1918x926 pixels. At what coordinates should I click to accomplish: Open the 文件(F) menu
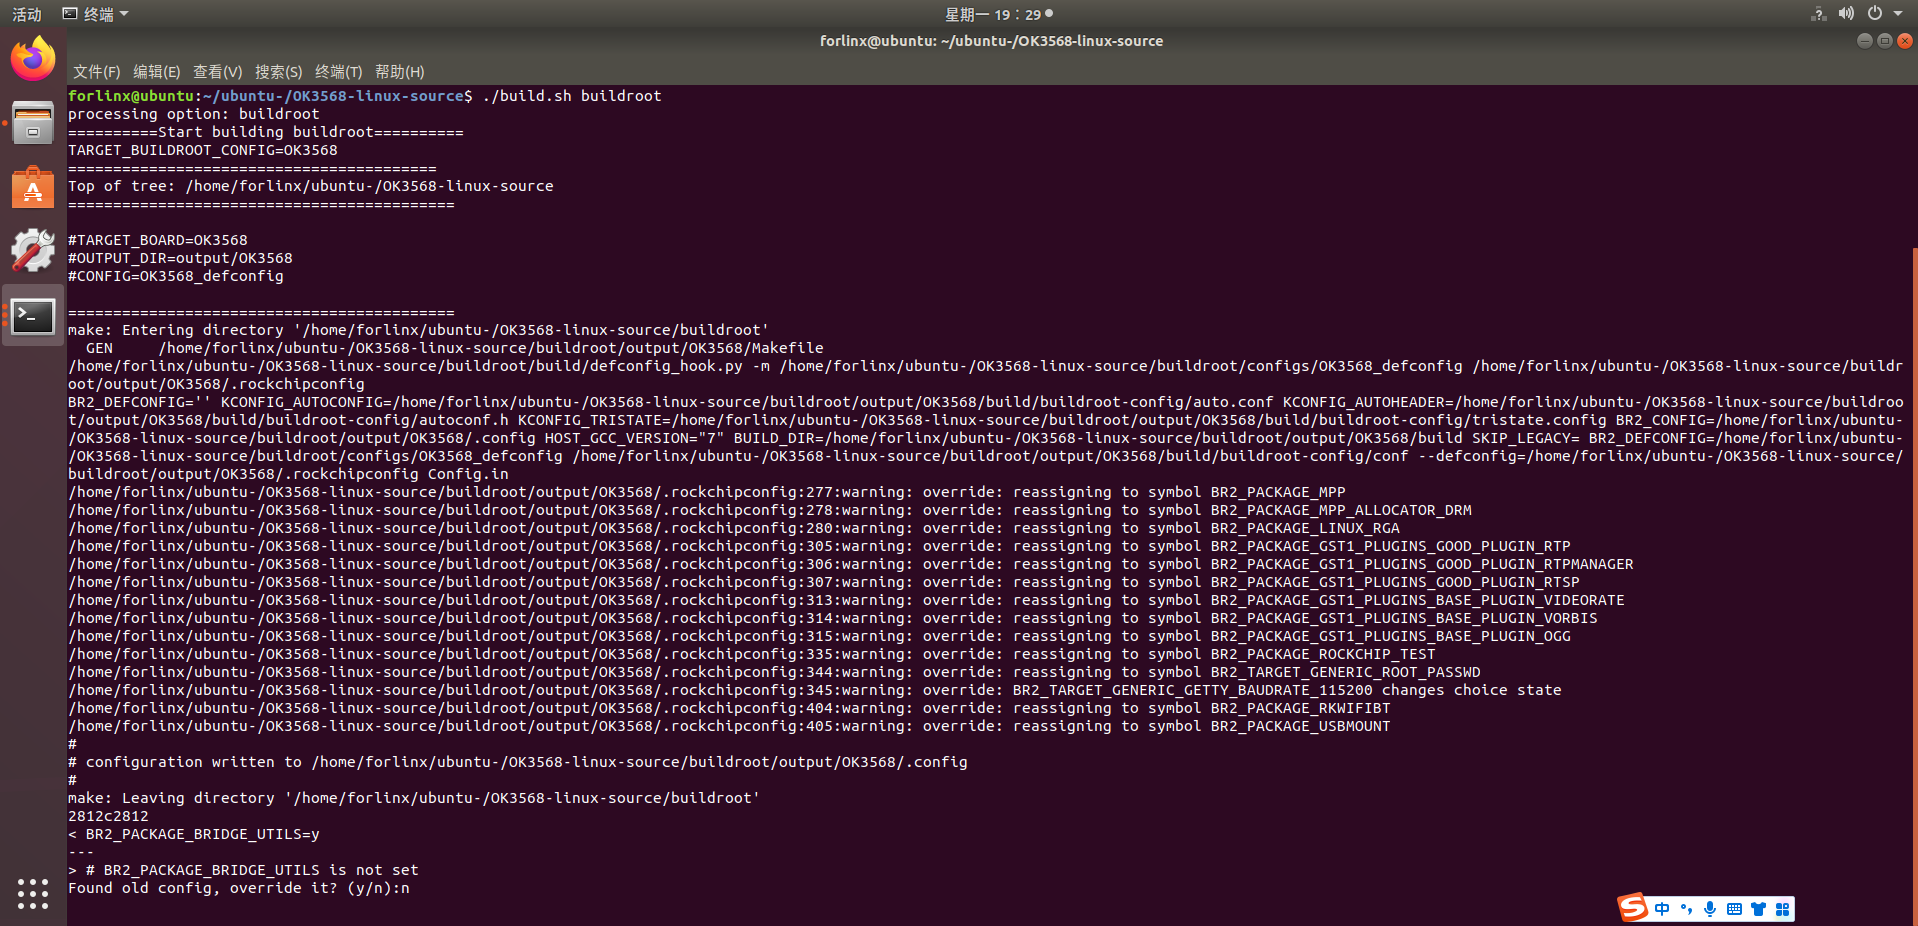pyautogui.click(x=96, y=72)
